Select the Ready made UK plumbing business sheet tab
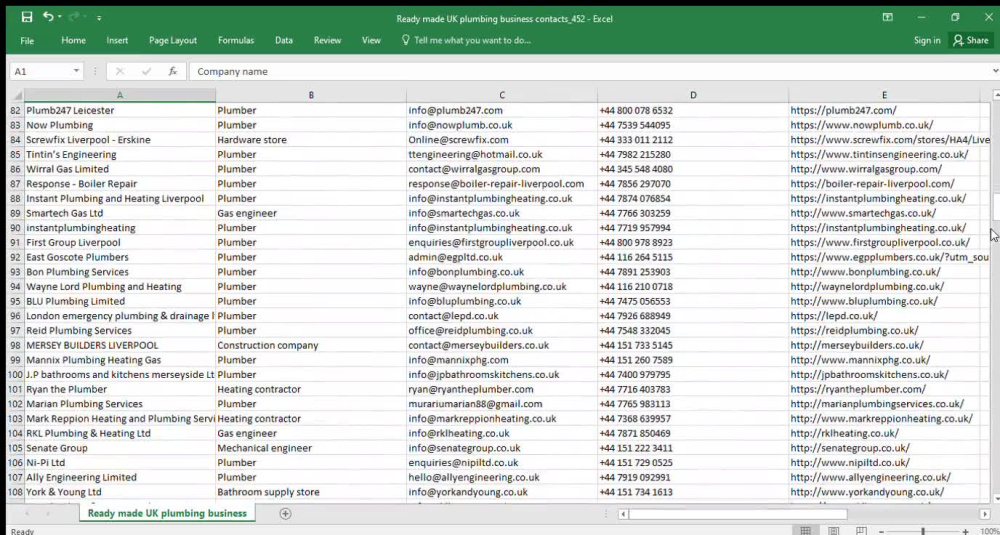Screen dimensions: 1000x535 pyautogui.click(x=167, y=513)
